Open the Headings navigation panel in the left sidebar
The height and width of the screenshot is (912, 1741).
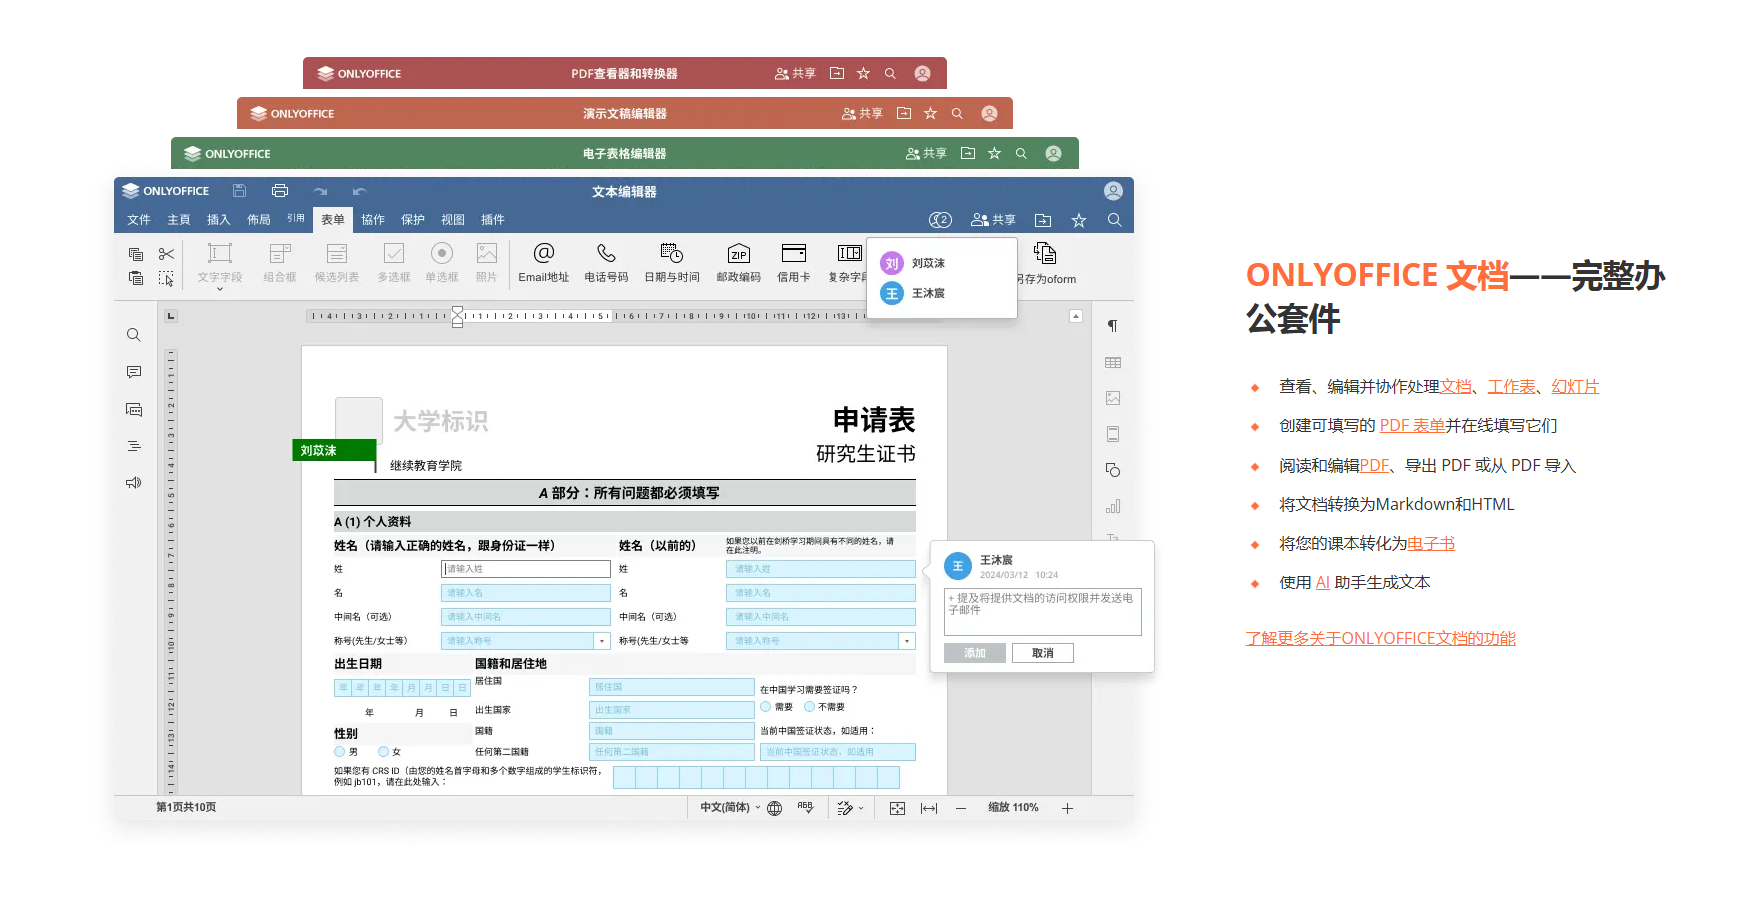coord(133,446)
